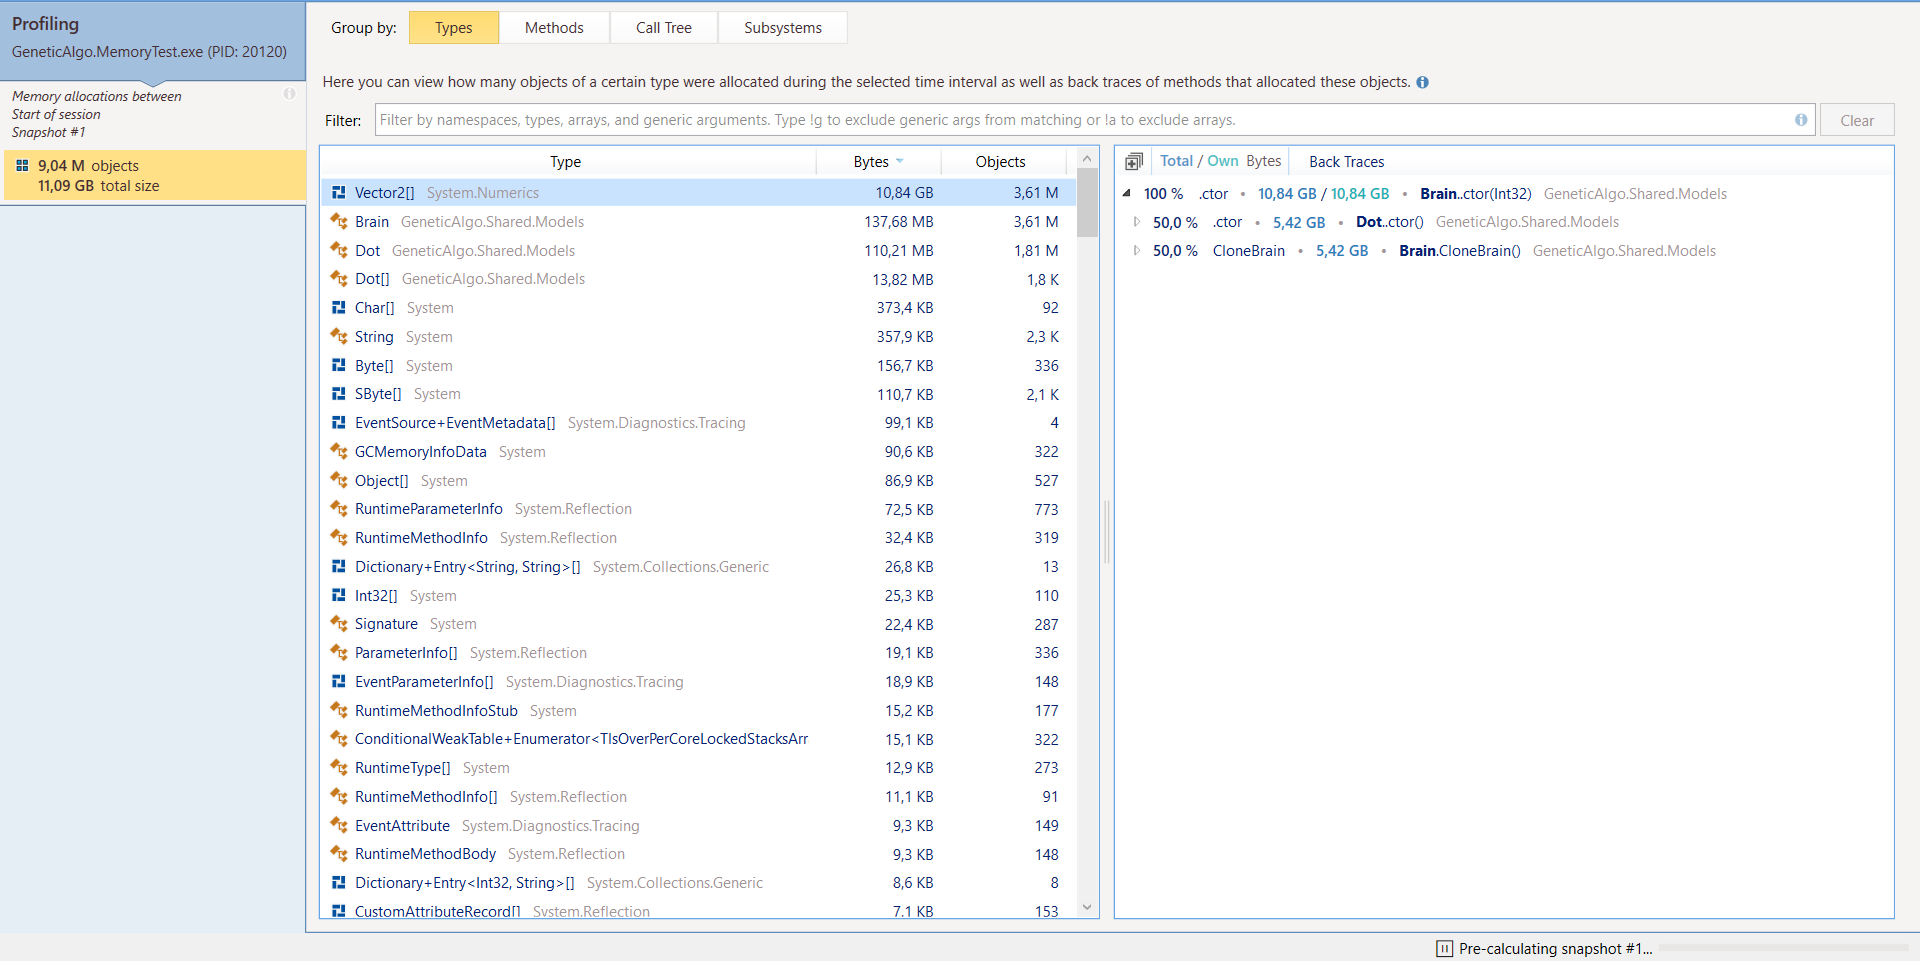1920x961 pixels.
Task: Switch grouping to Subsystems
Action: [x=783, y=28]
